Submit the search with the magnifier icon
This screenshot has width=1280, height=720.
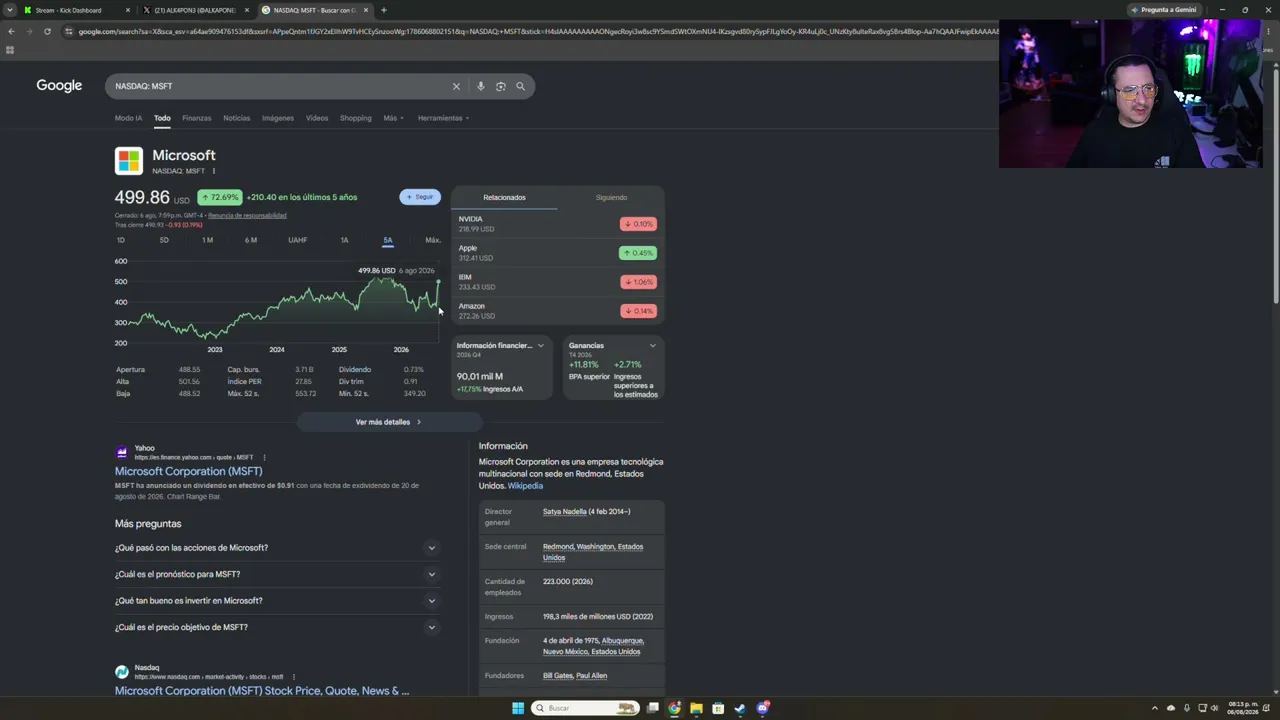[520, 86]
